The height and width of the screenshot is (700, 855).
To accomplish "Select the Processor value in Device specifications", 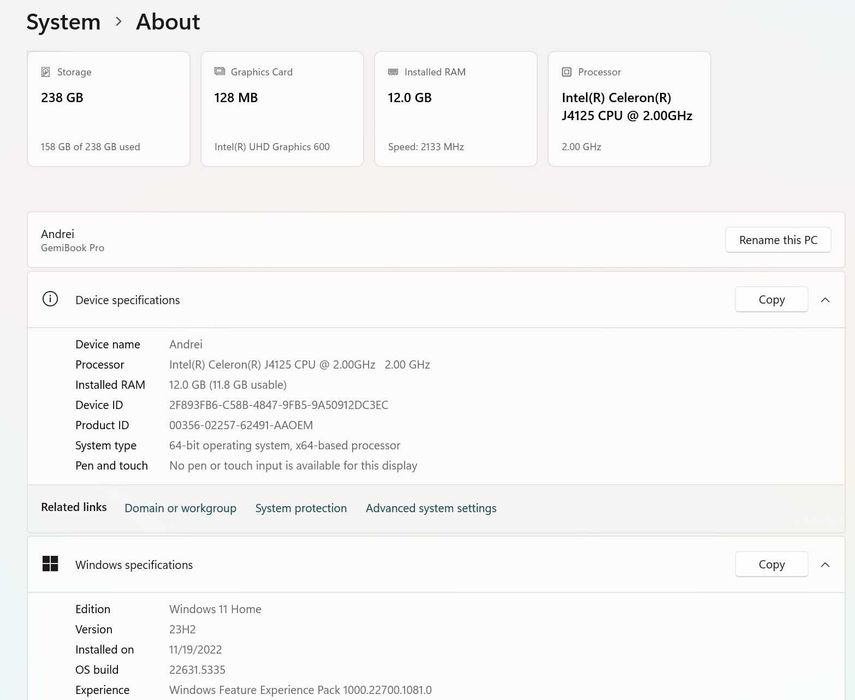I will pos(299,364).
